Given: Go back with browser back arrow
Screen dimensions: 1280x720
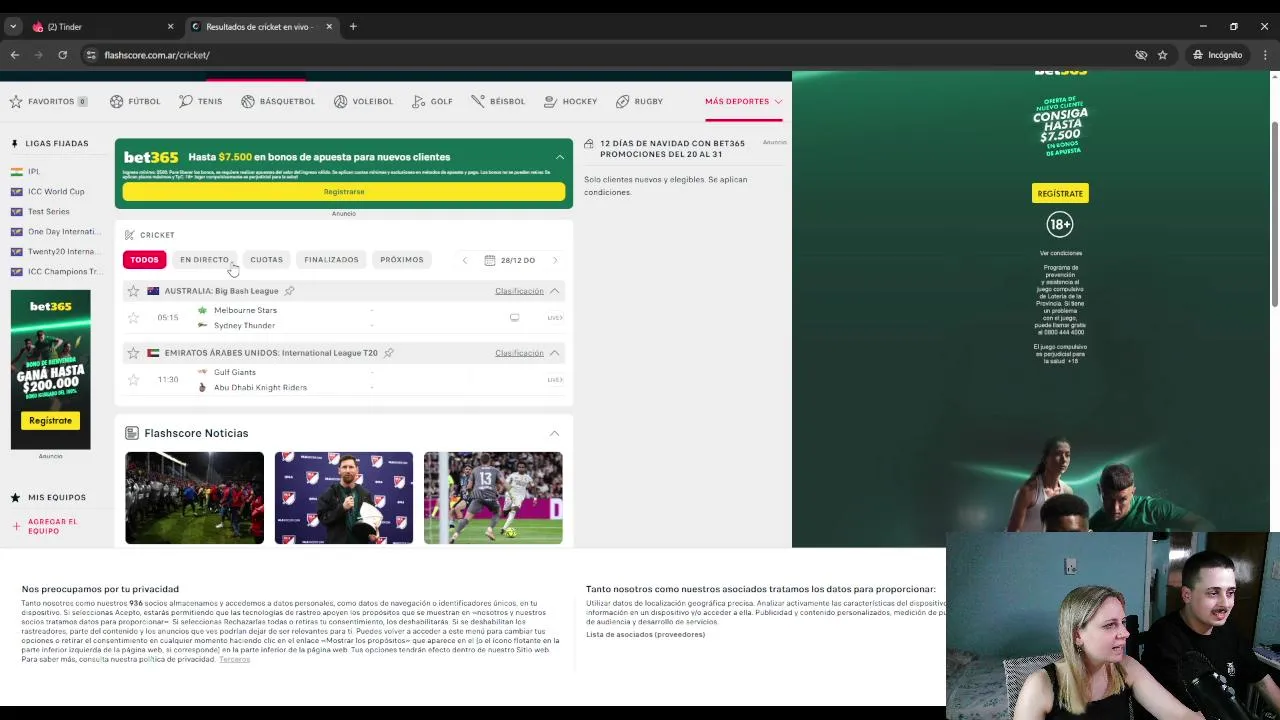Looking at the screenshot, I should tap(14, 55).
